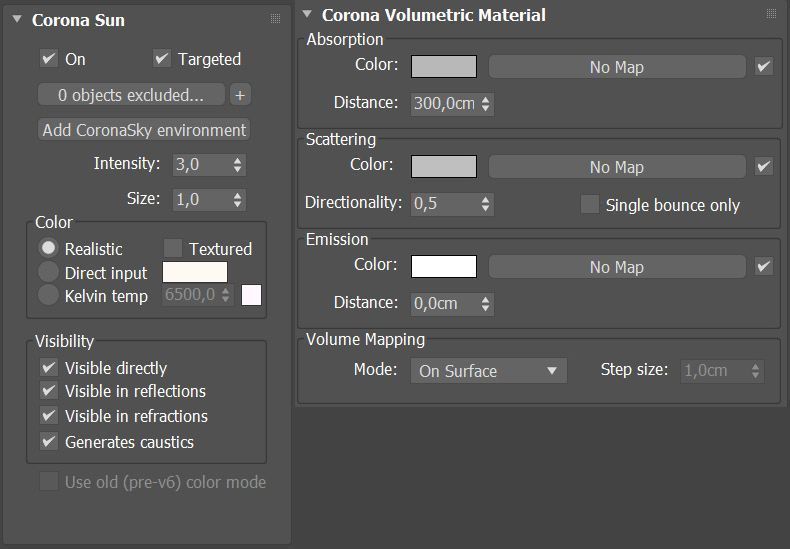The image size is (790, 549).
Task: Click the Emission Distance spinner arrows
Action: coord(485,304)
